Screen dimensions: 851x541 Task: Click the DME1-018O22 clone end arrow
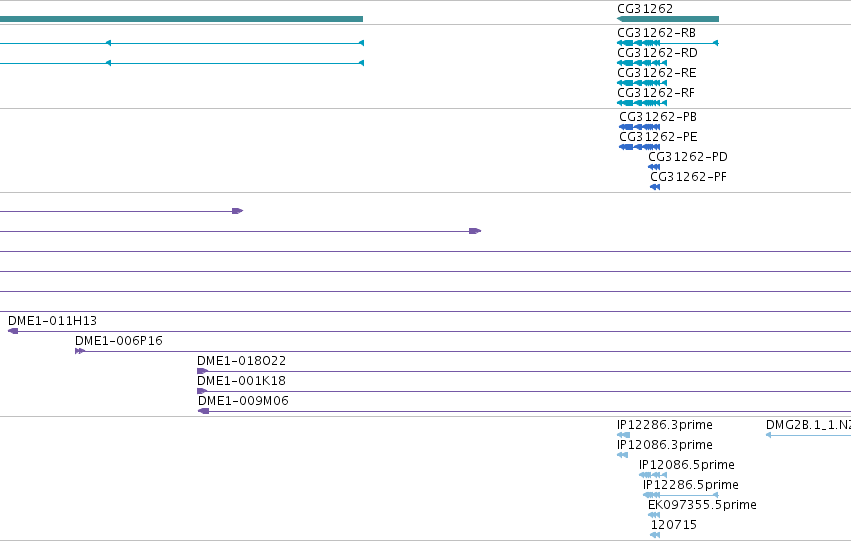(x=202, y=371)
